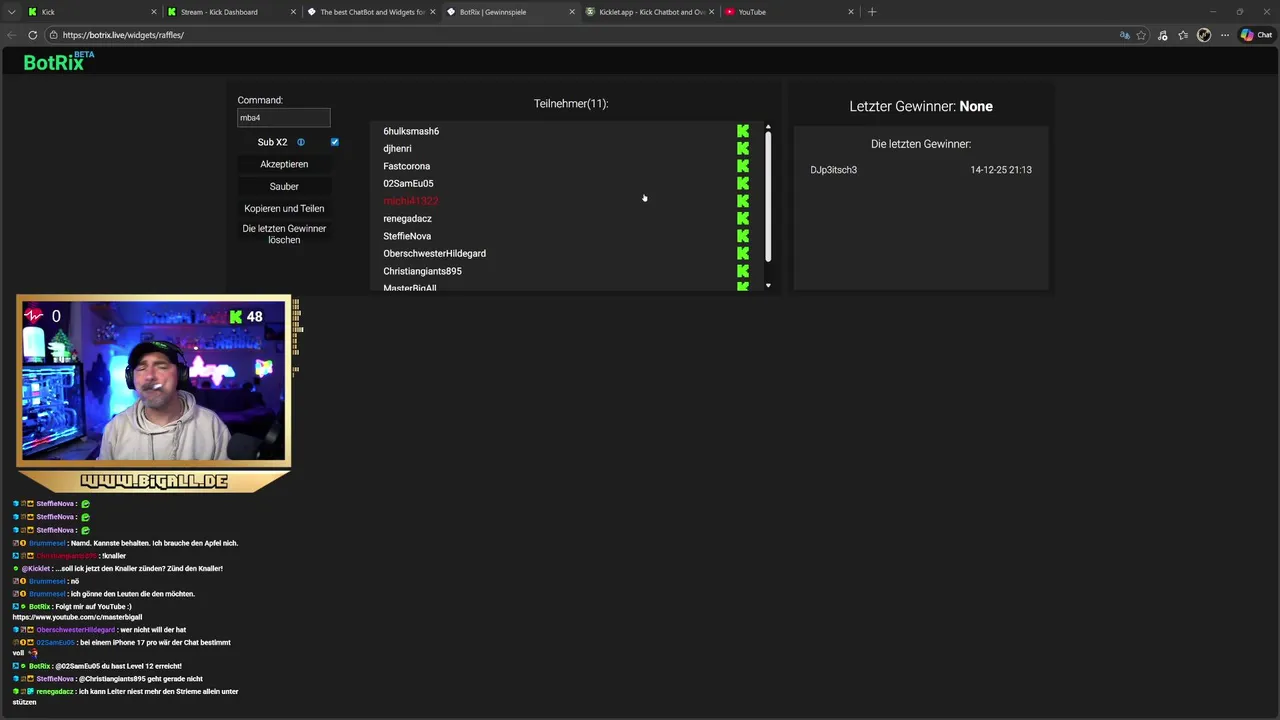This screenshot has height=720, width=1280.
Task: Select SteffieNova in the Teilnehmer list
Action: click(407, 236)
